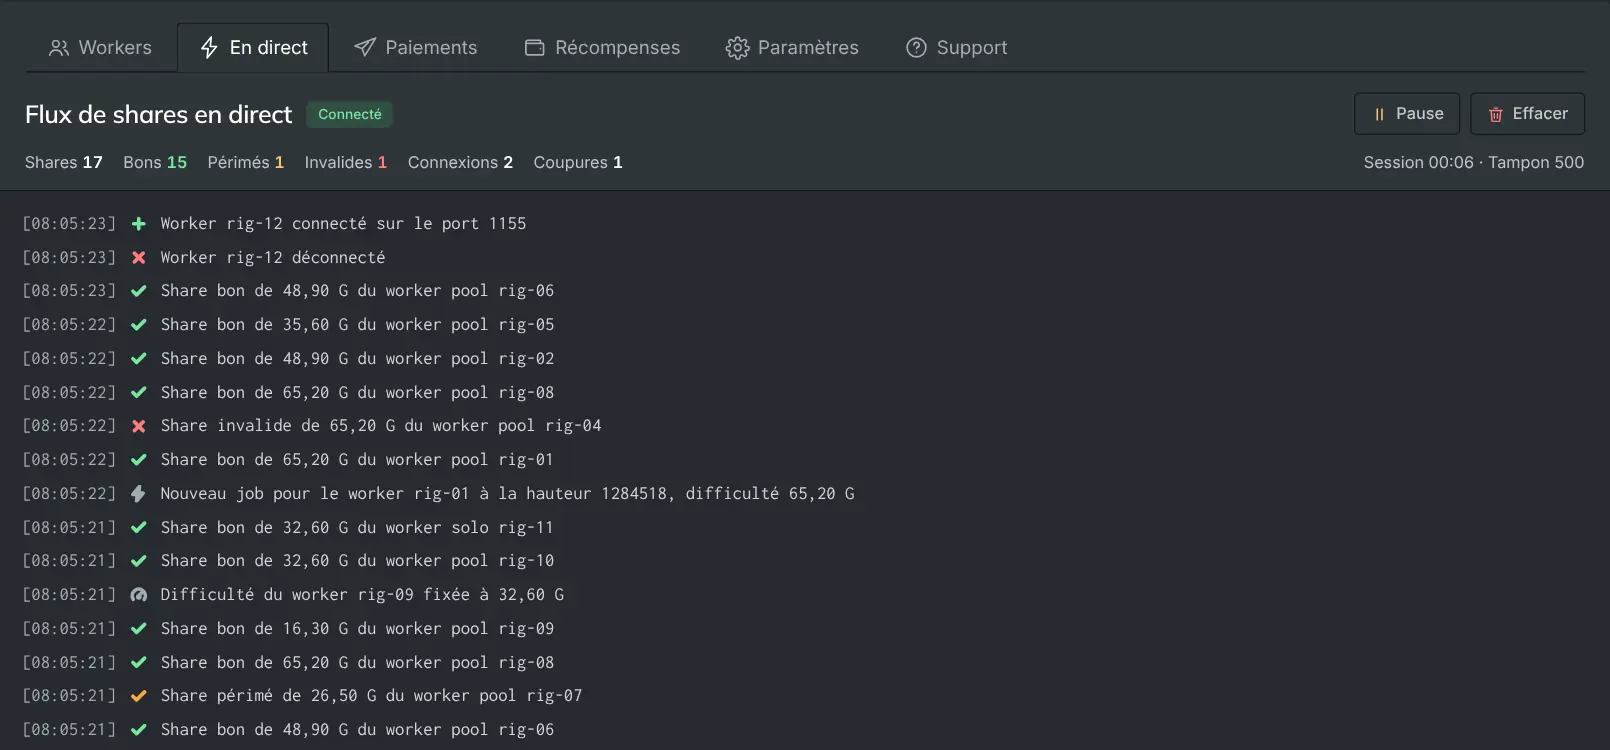
Task: Click the orange check icon of the périmé share rig-07
Action: pos(139,696)
